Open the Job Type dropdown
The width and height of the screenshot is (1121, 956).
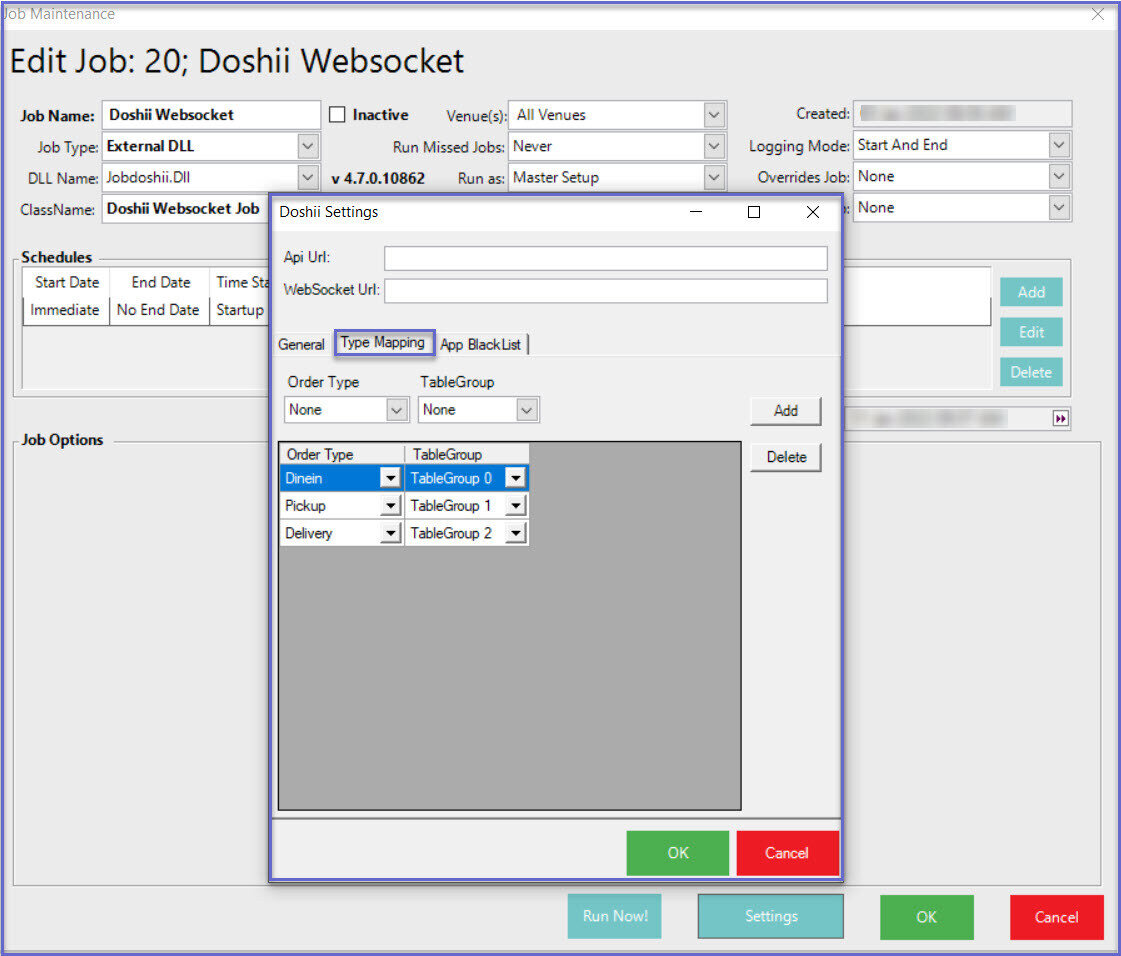307,147
